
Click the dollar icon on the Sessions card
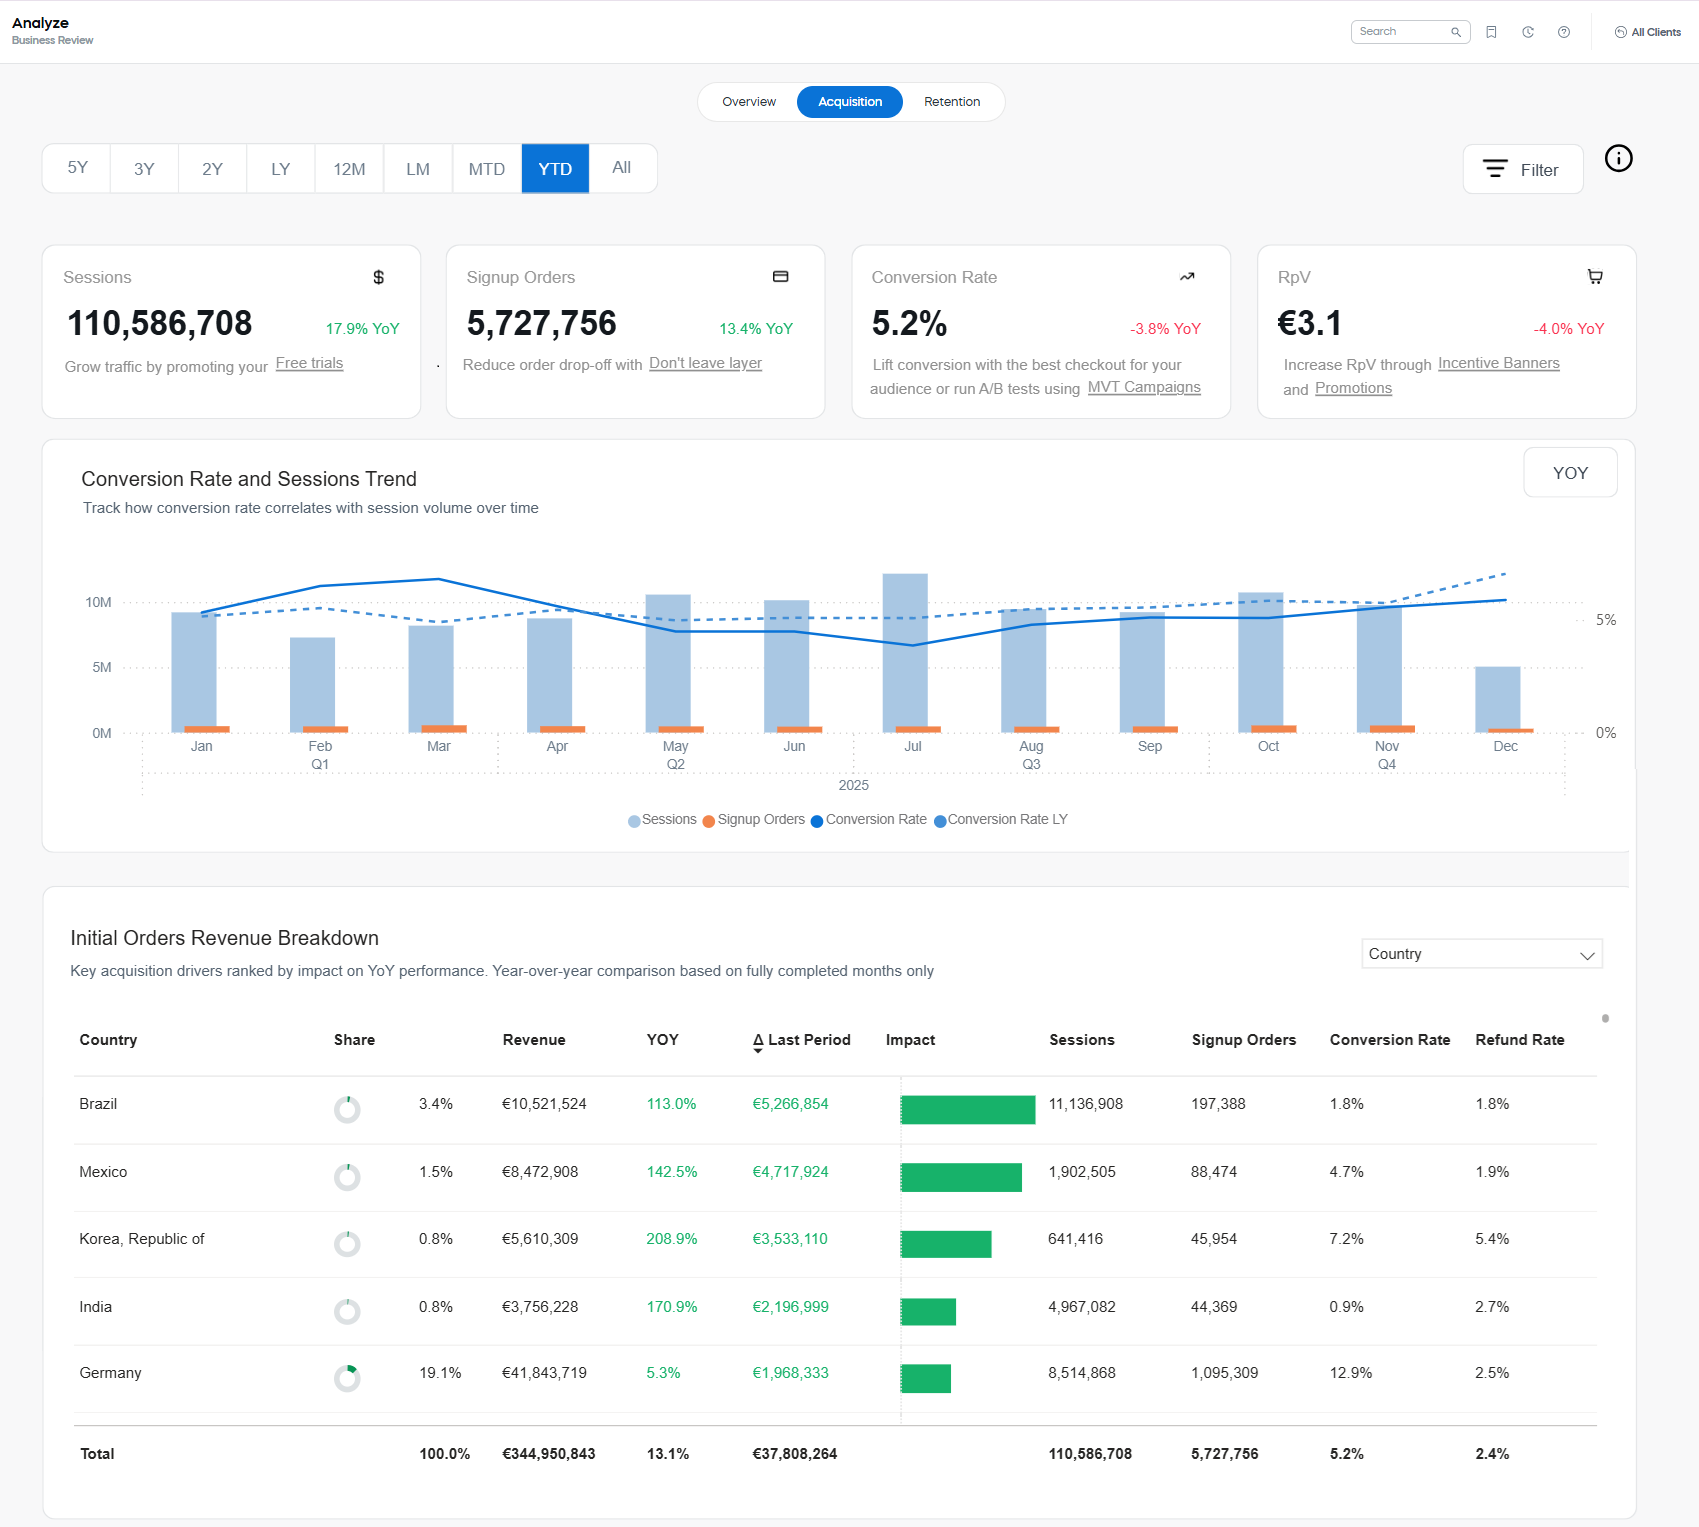tap(378, 277)
